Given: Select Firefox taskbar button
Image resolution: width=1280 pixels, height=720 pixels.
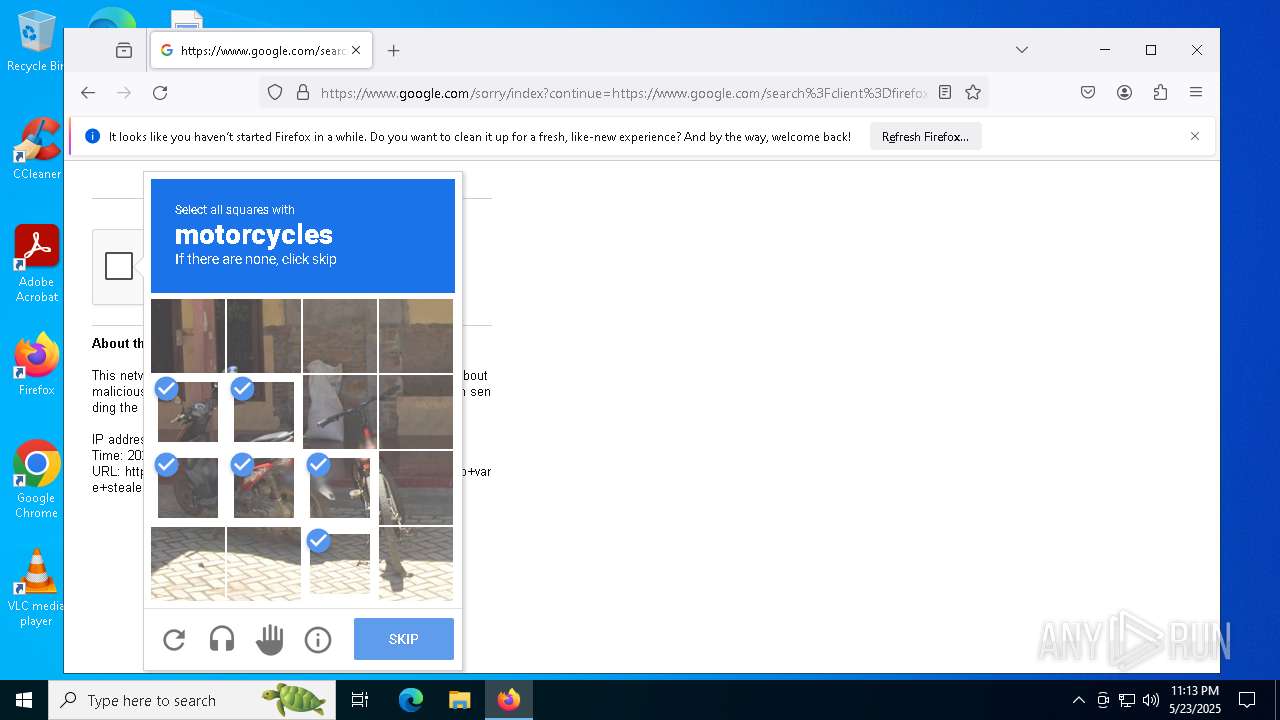Looking at the screenshot, I should [x=509, y=700].
